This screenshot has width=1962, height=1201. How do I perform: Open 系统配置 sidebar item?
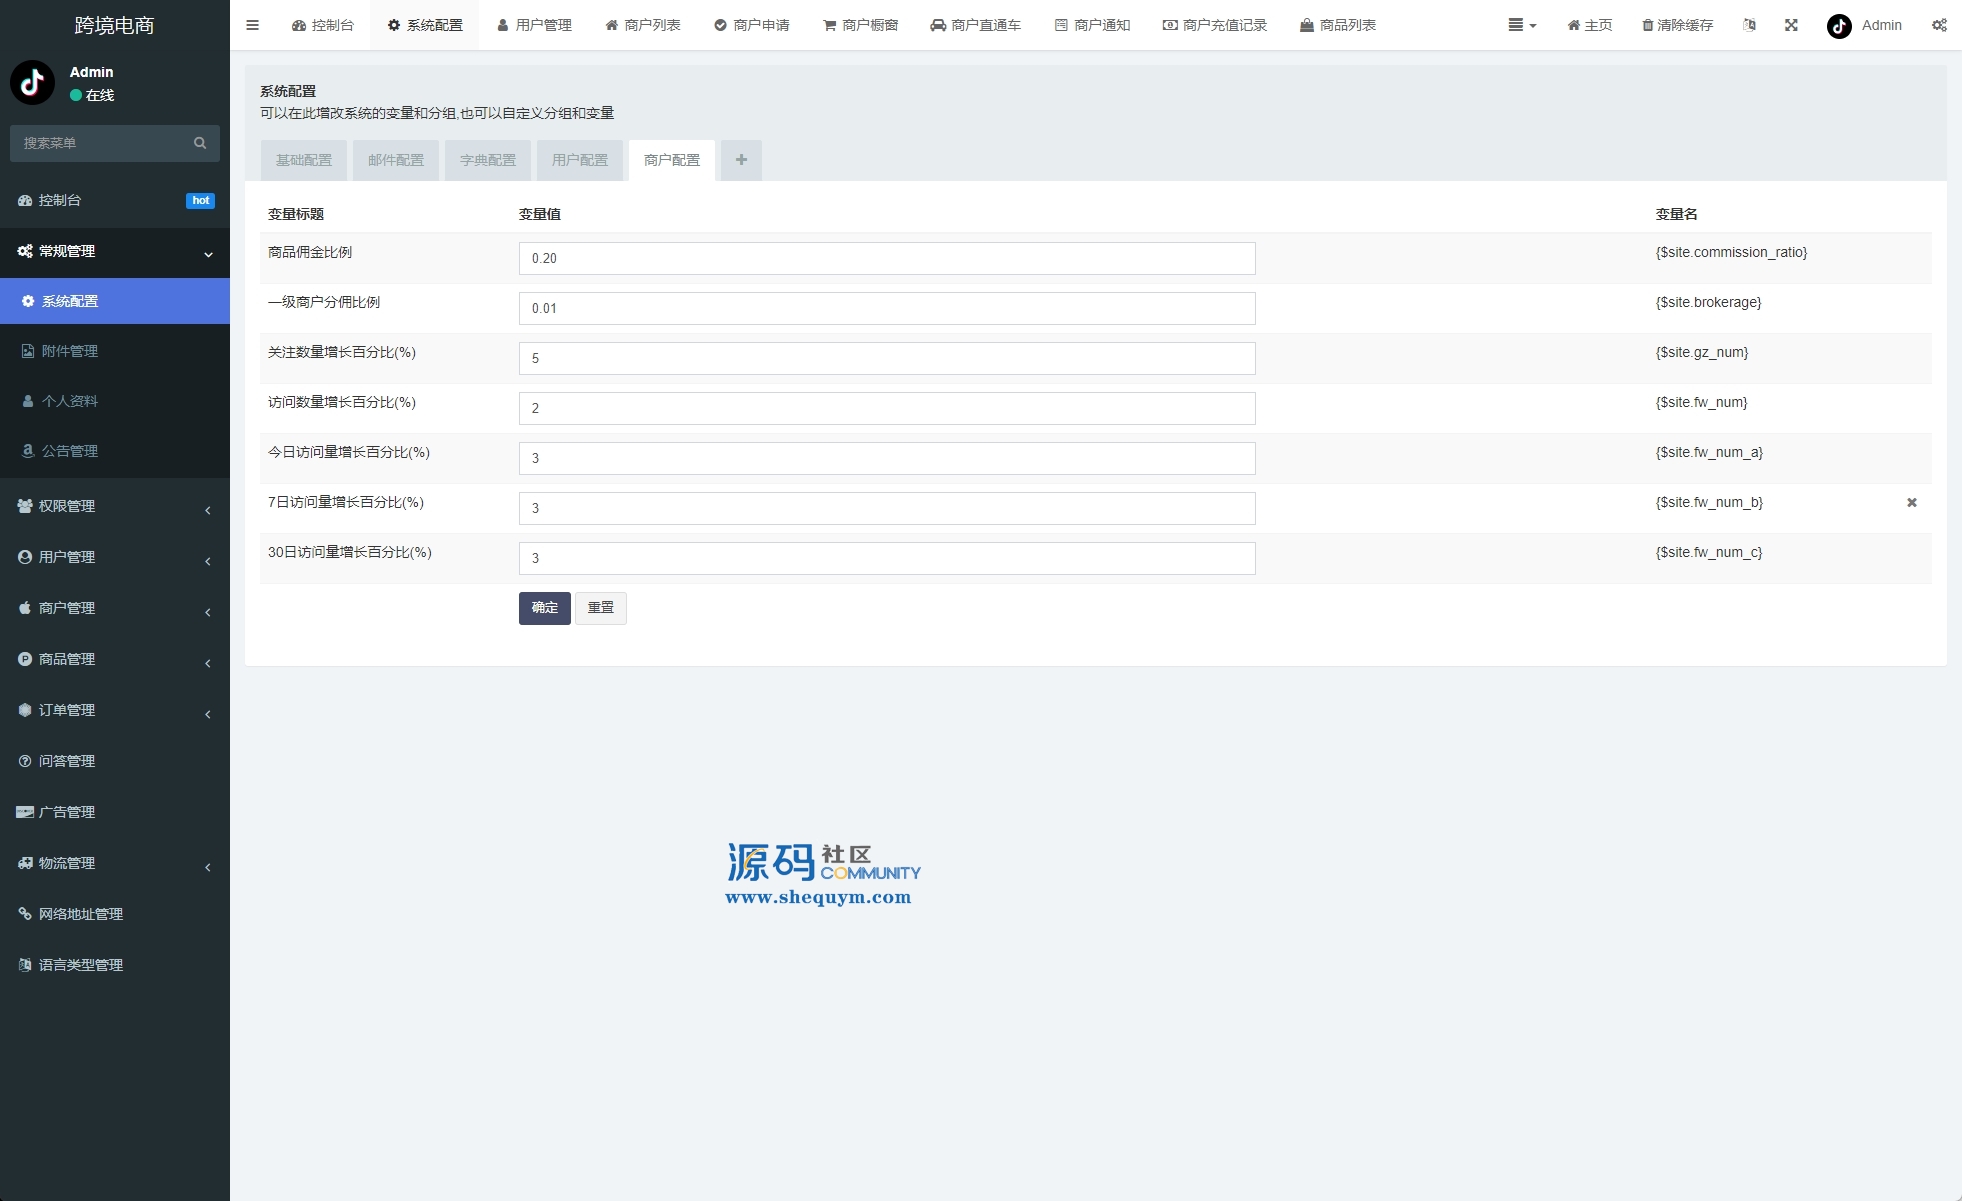(x=115, y=301)
